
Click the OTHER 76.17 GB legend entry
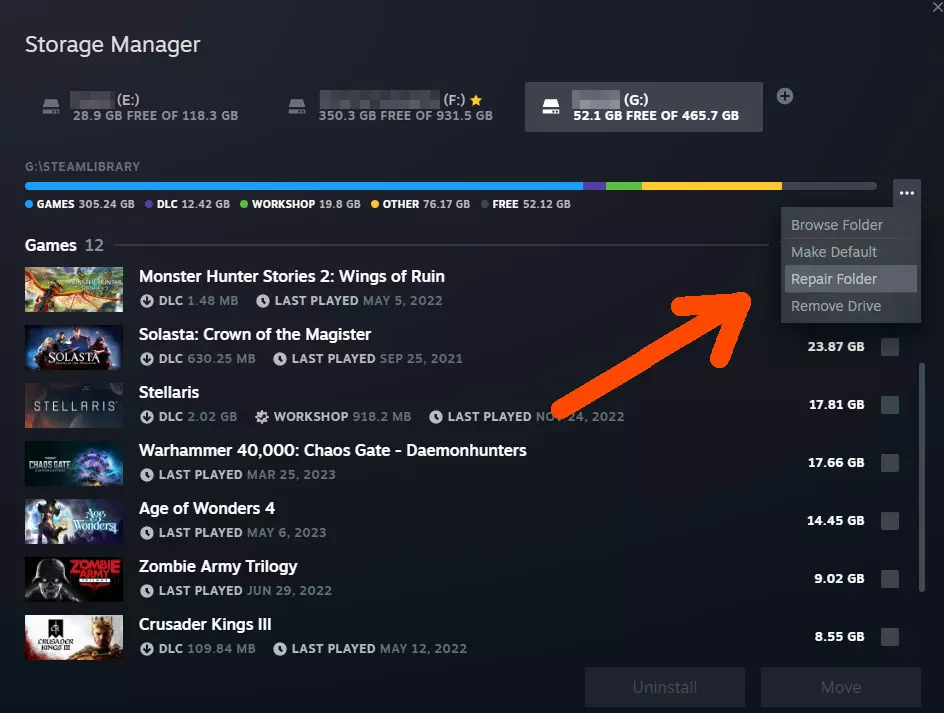tap(421, 204)
